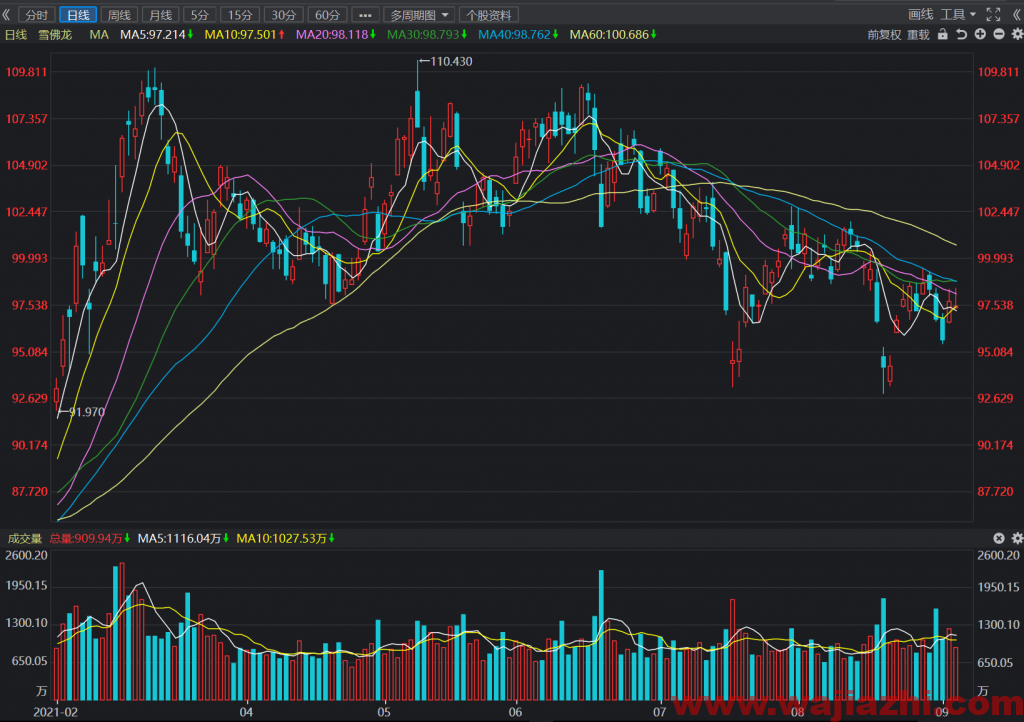Click the 雪佛龙 stock name label
The width and height of the screenshot is (1024, 722).
pos(55,35)
